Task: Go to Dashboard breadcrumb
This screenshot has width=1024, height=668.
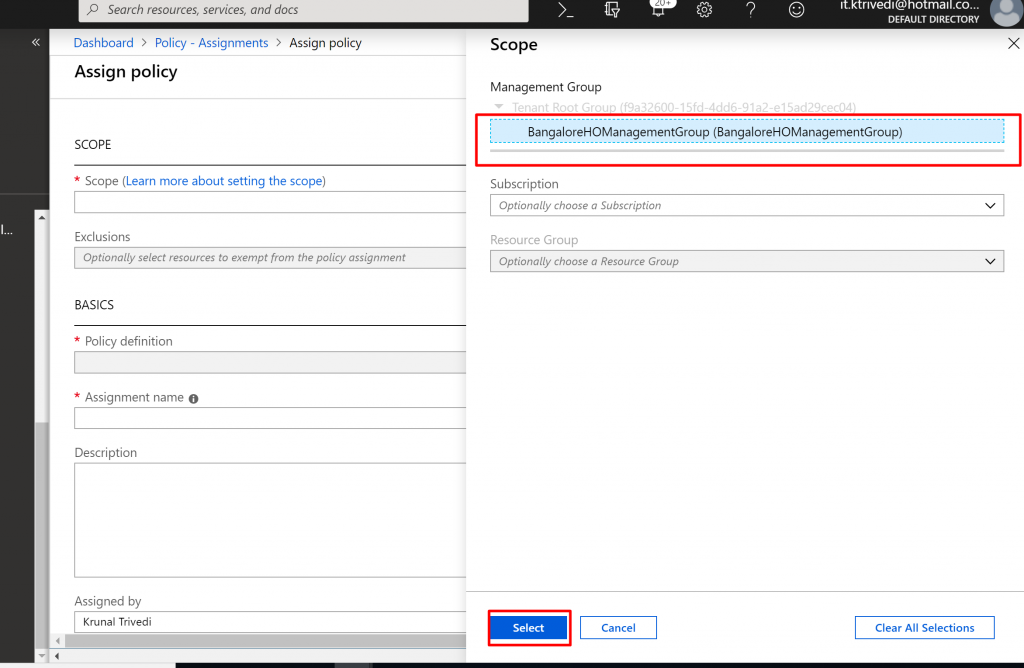Action: (103, 43)
